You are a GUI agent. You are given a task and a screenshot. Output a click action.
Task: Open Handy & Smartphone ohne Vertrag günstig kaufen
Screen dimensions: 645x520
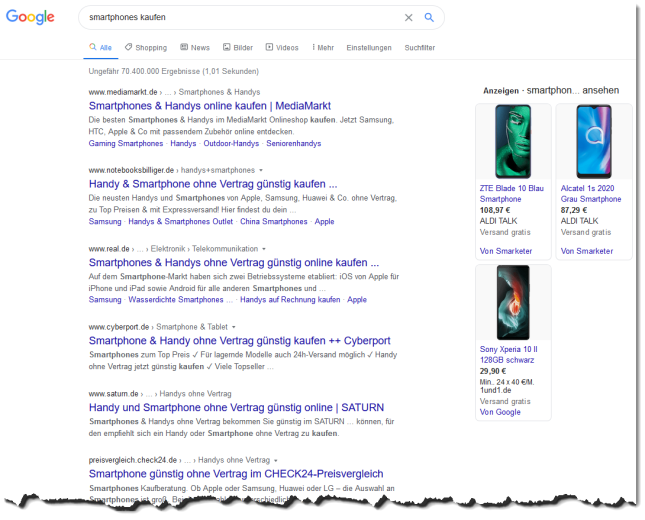(213, 184)
